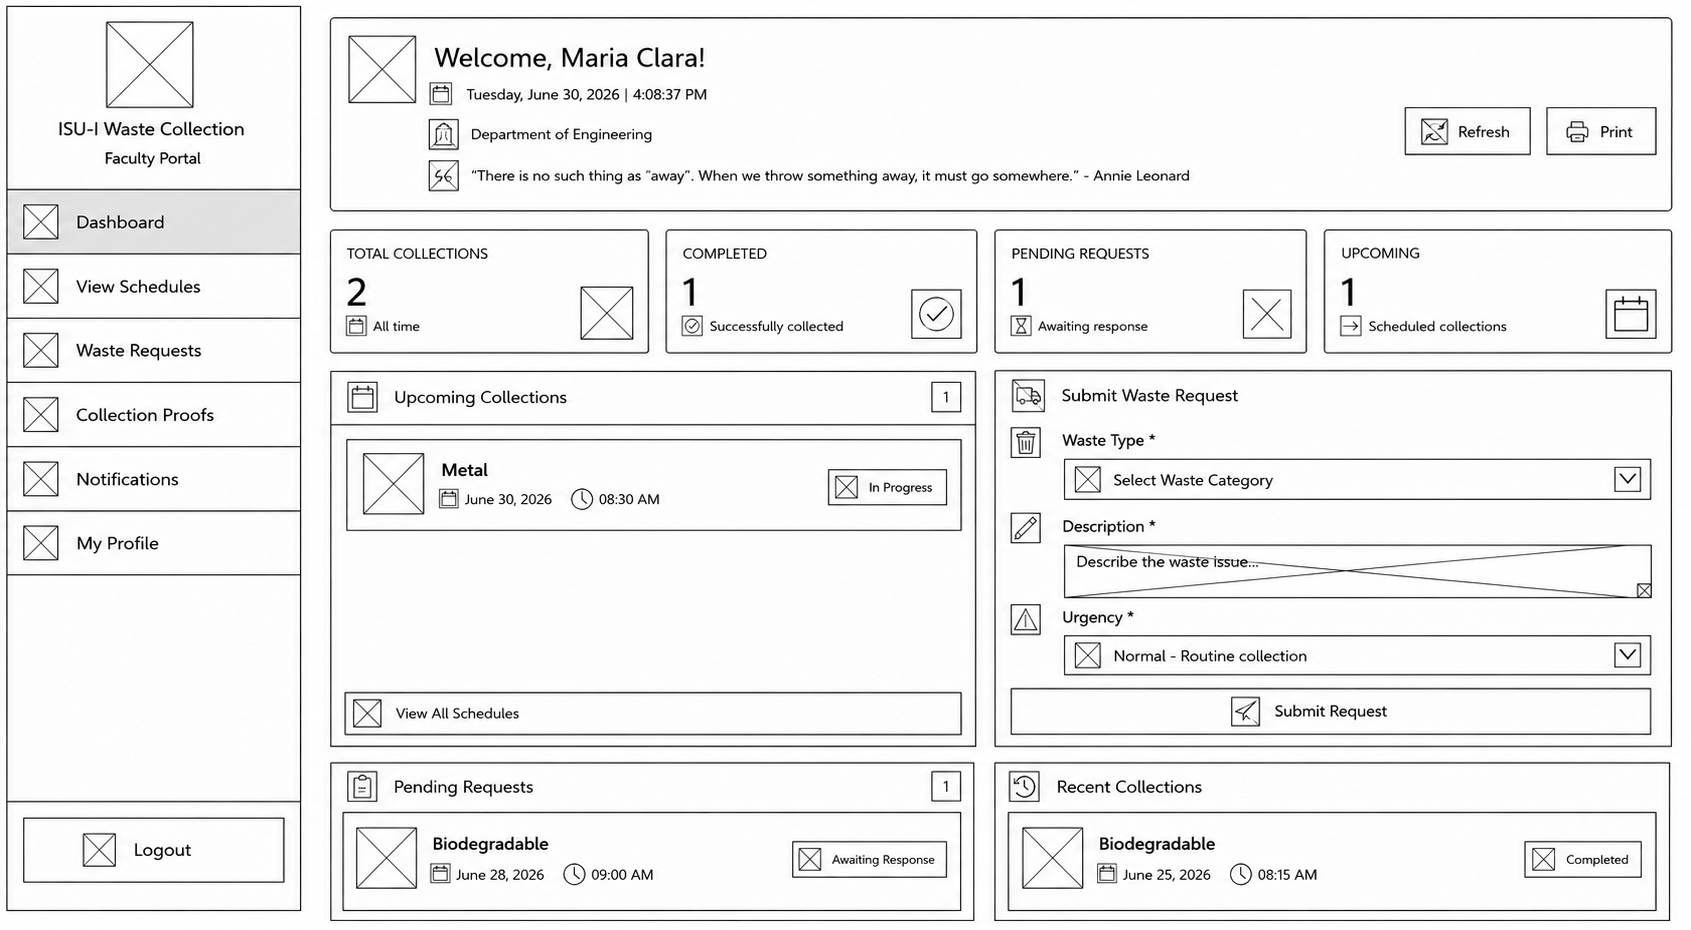
Task: Open the Select Waste Category dropdown
Action: point(1357,480)
